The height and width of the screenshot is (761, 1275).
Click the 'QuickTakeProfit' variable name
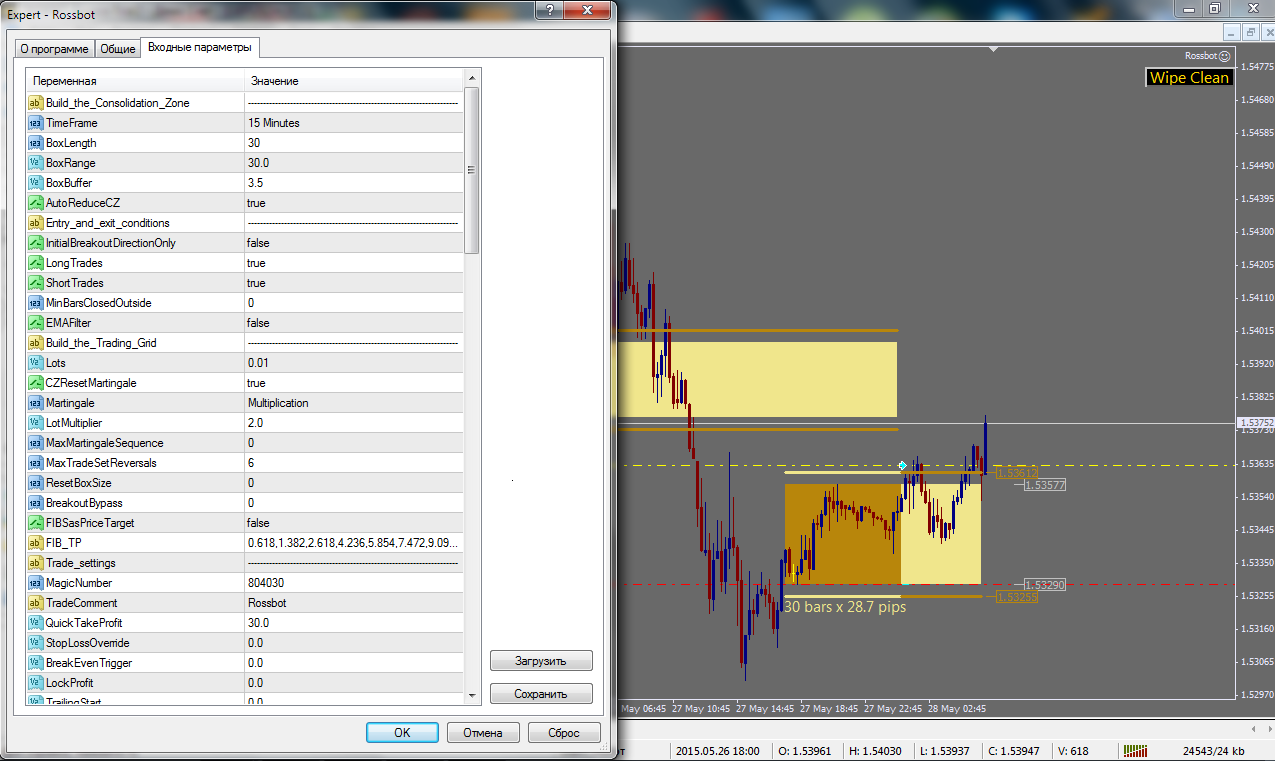pyautogui.click(x=85, y=623)
